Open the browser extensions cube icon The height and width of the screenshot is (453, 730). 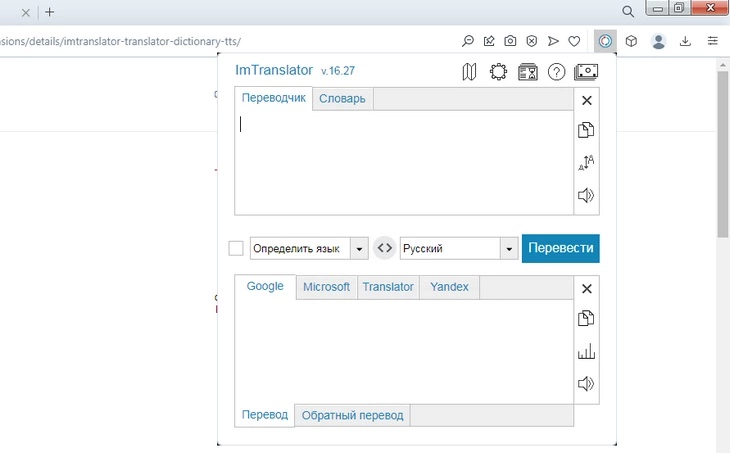(x=631, y=41)
